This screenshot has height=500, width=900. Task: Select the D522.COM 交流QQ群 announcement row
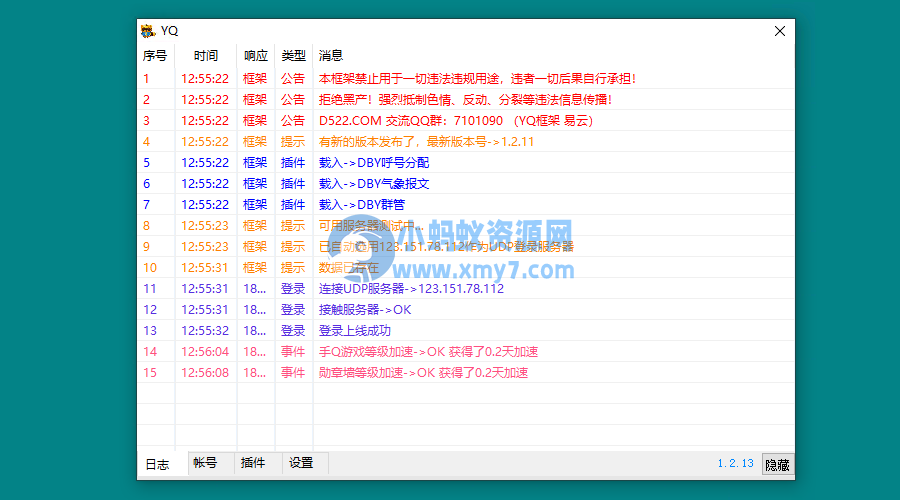(455, 120)
